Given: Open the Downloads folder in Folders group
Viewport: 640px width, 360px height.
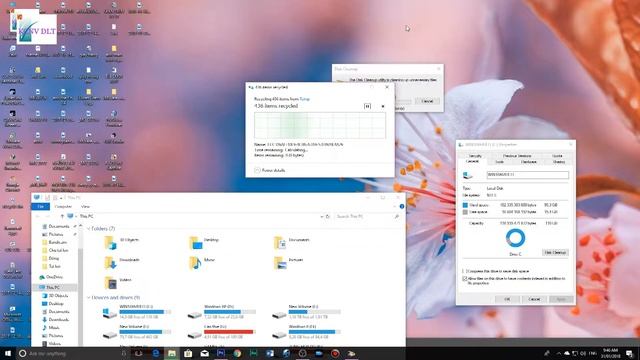Looking at the screenshot, I should click(110, 262).
